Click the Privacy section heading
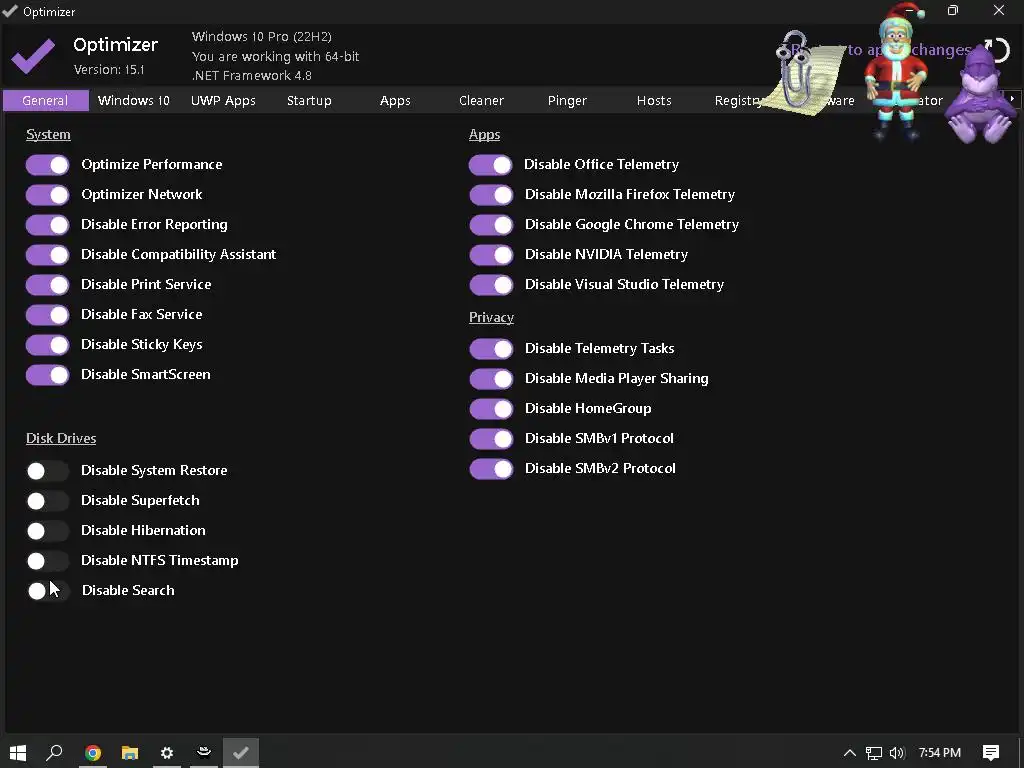 pos(491,317)
